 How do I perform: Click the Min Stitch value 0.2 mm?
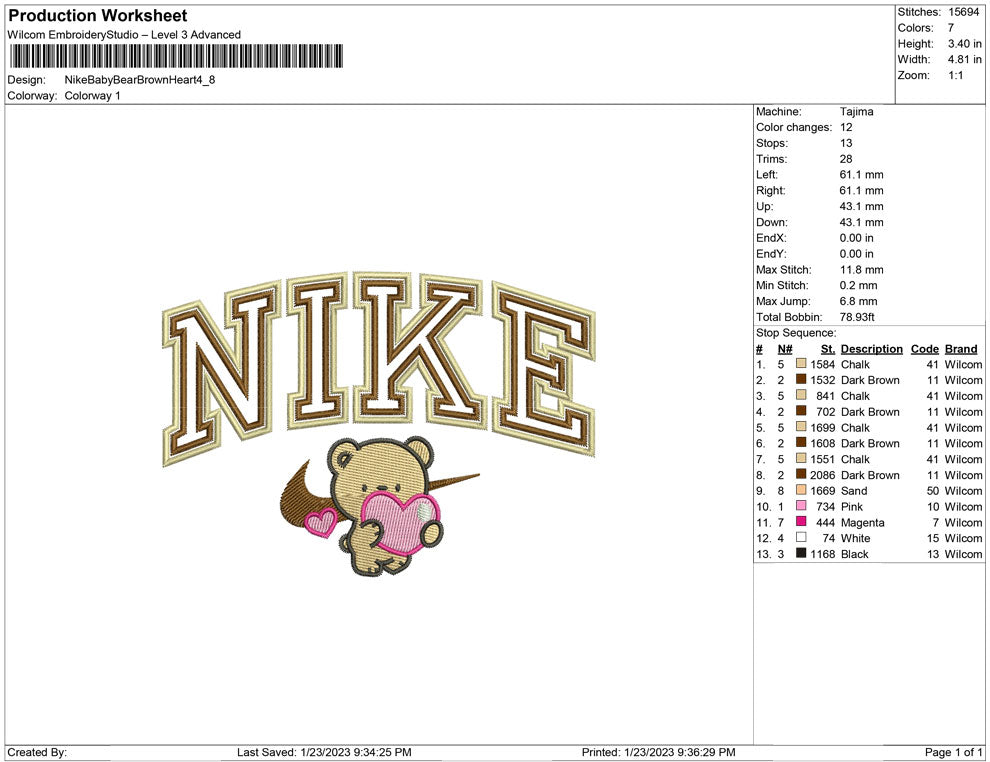[x=858, y=285]
